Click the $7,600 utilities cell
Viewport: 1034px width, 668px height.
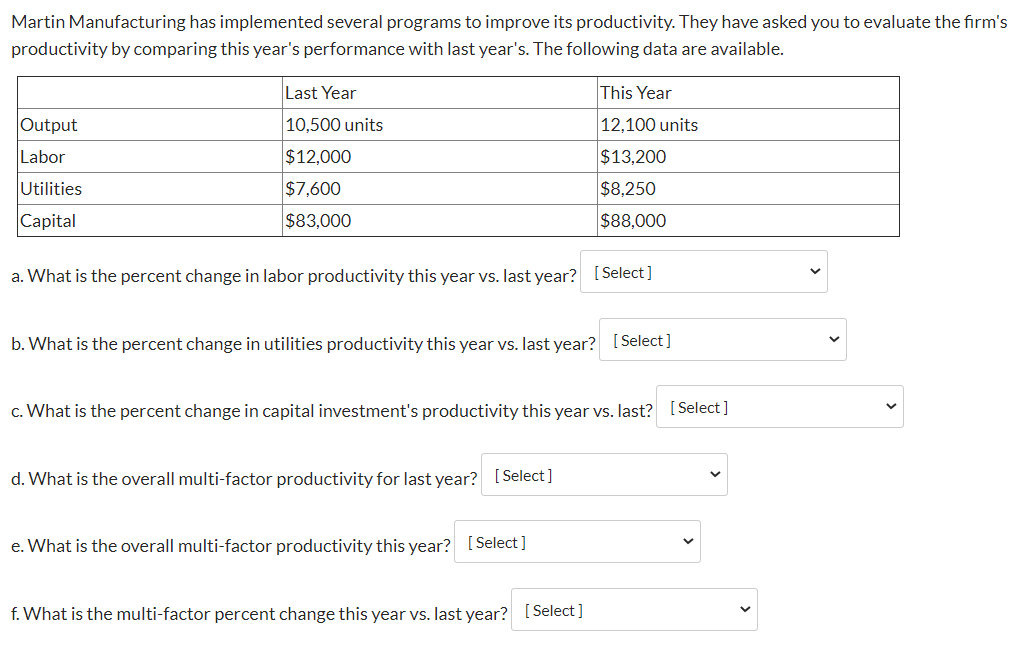[313, 189]
